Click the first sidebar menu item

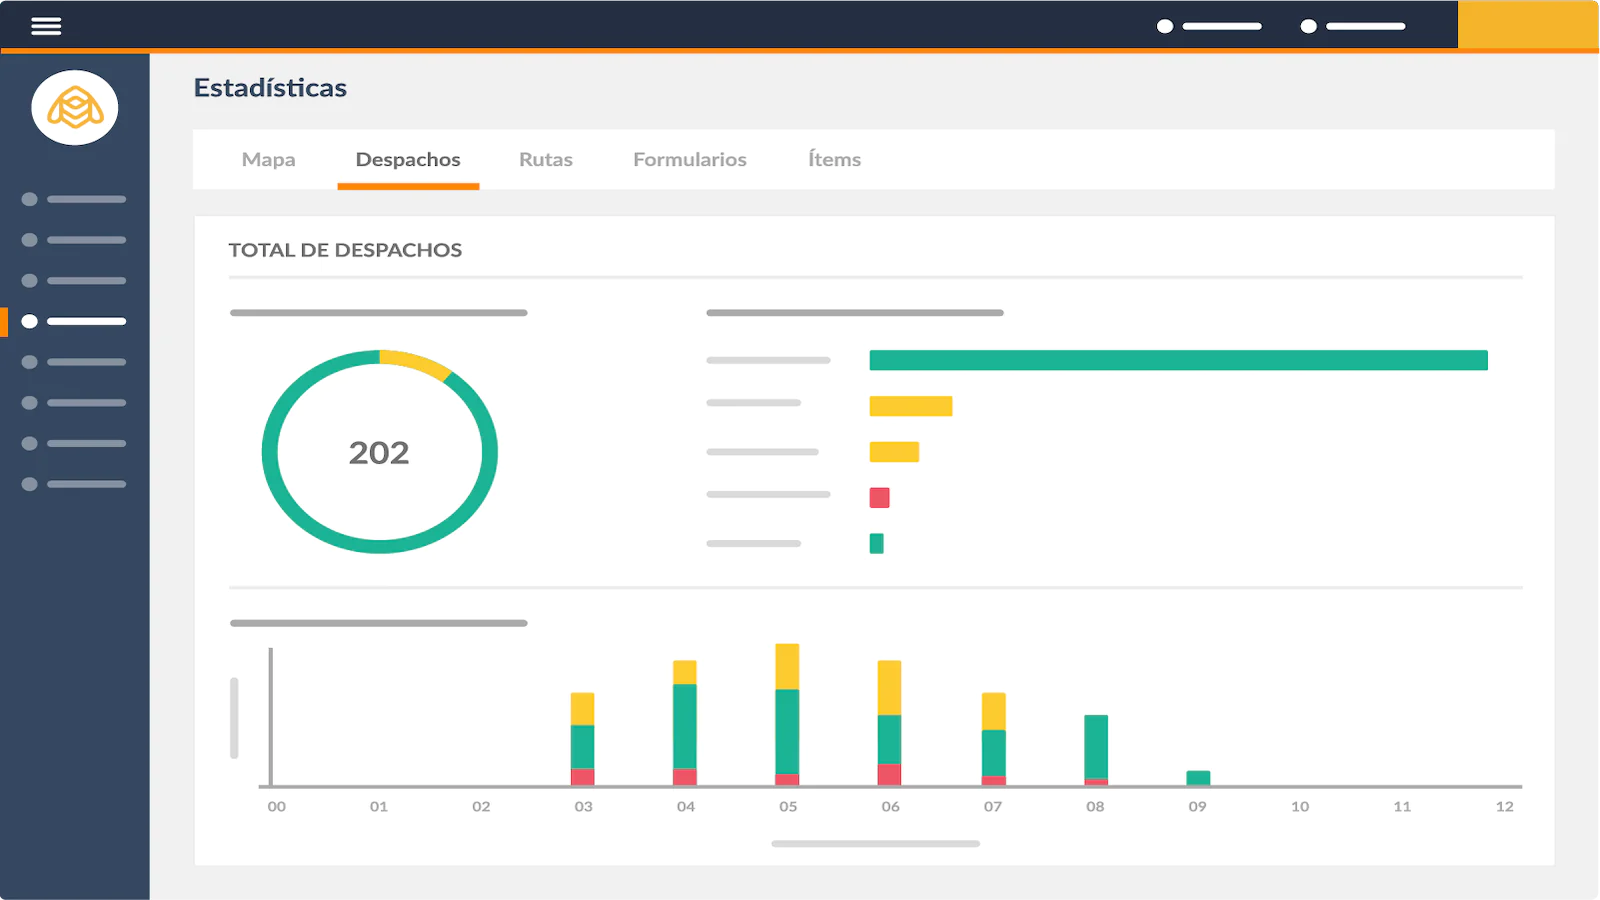74,199
